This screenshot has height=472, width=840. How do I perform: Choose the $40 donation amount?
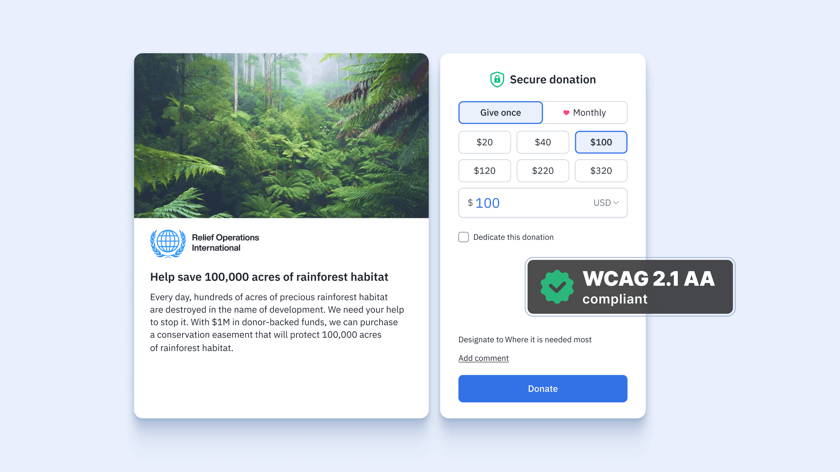point(543,142)
